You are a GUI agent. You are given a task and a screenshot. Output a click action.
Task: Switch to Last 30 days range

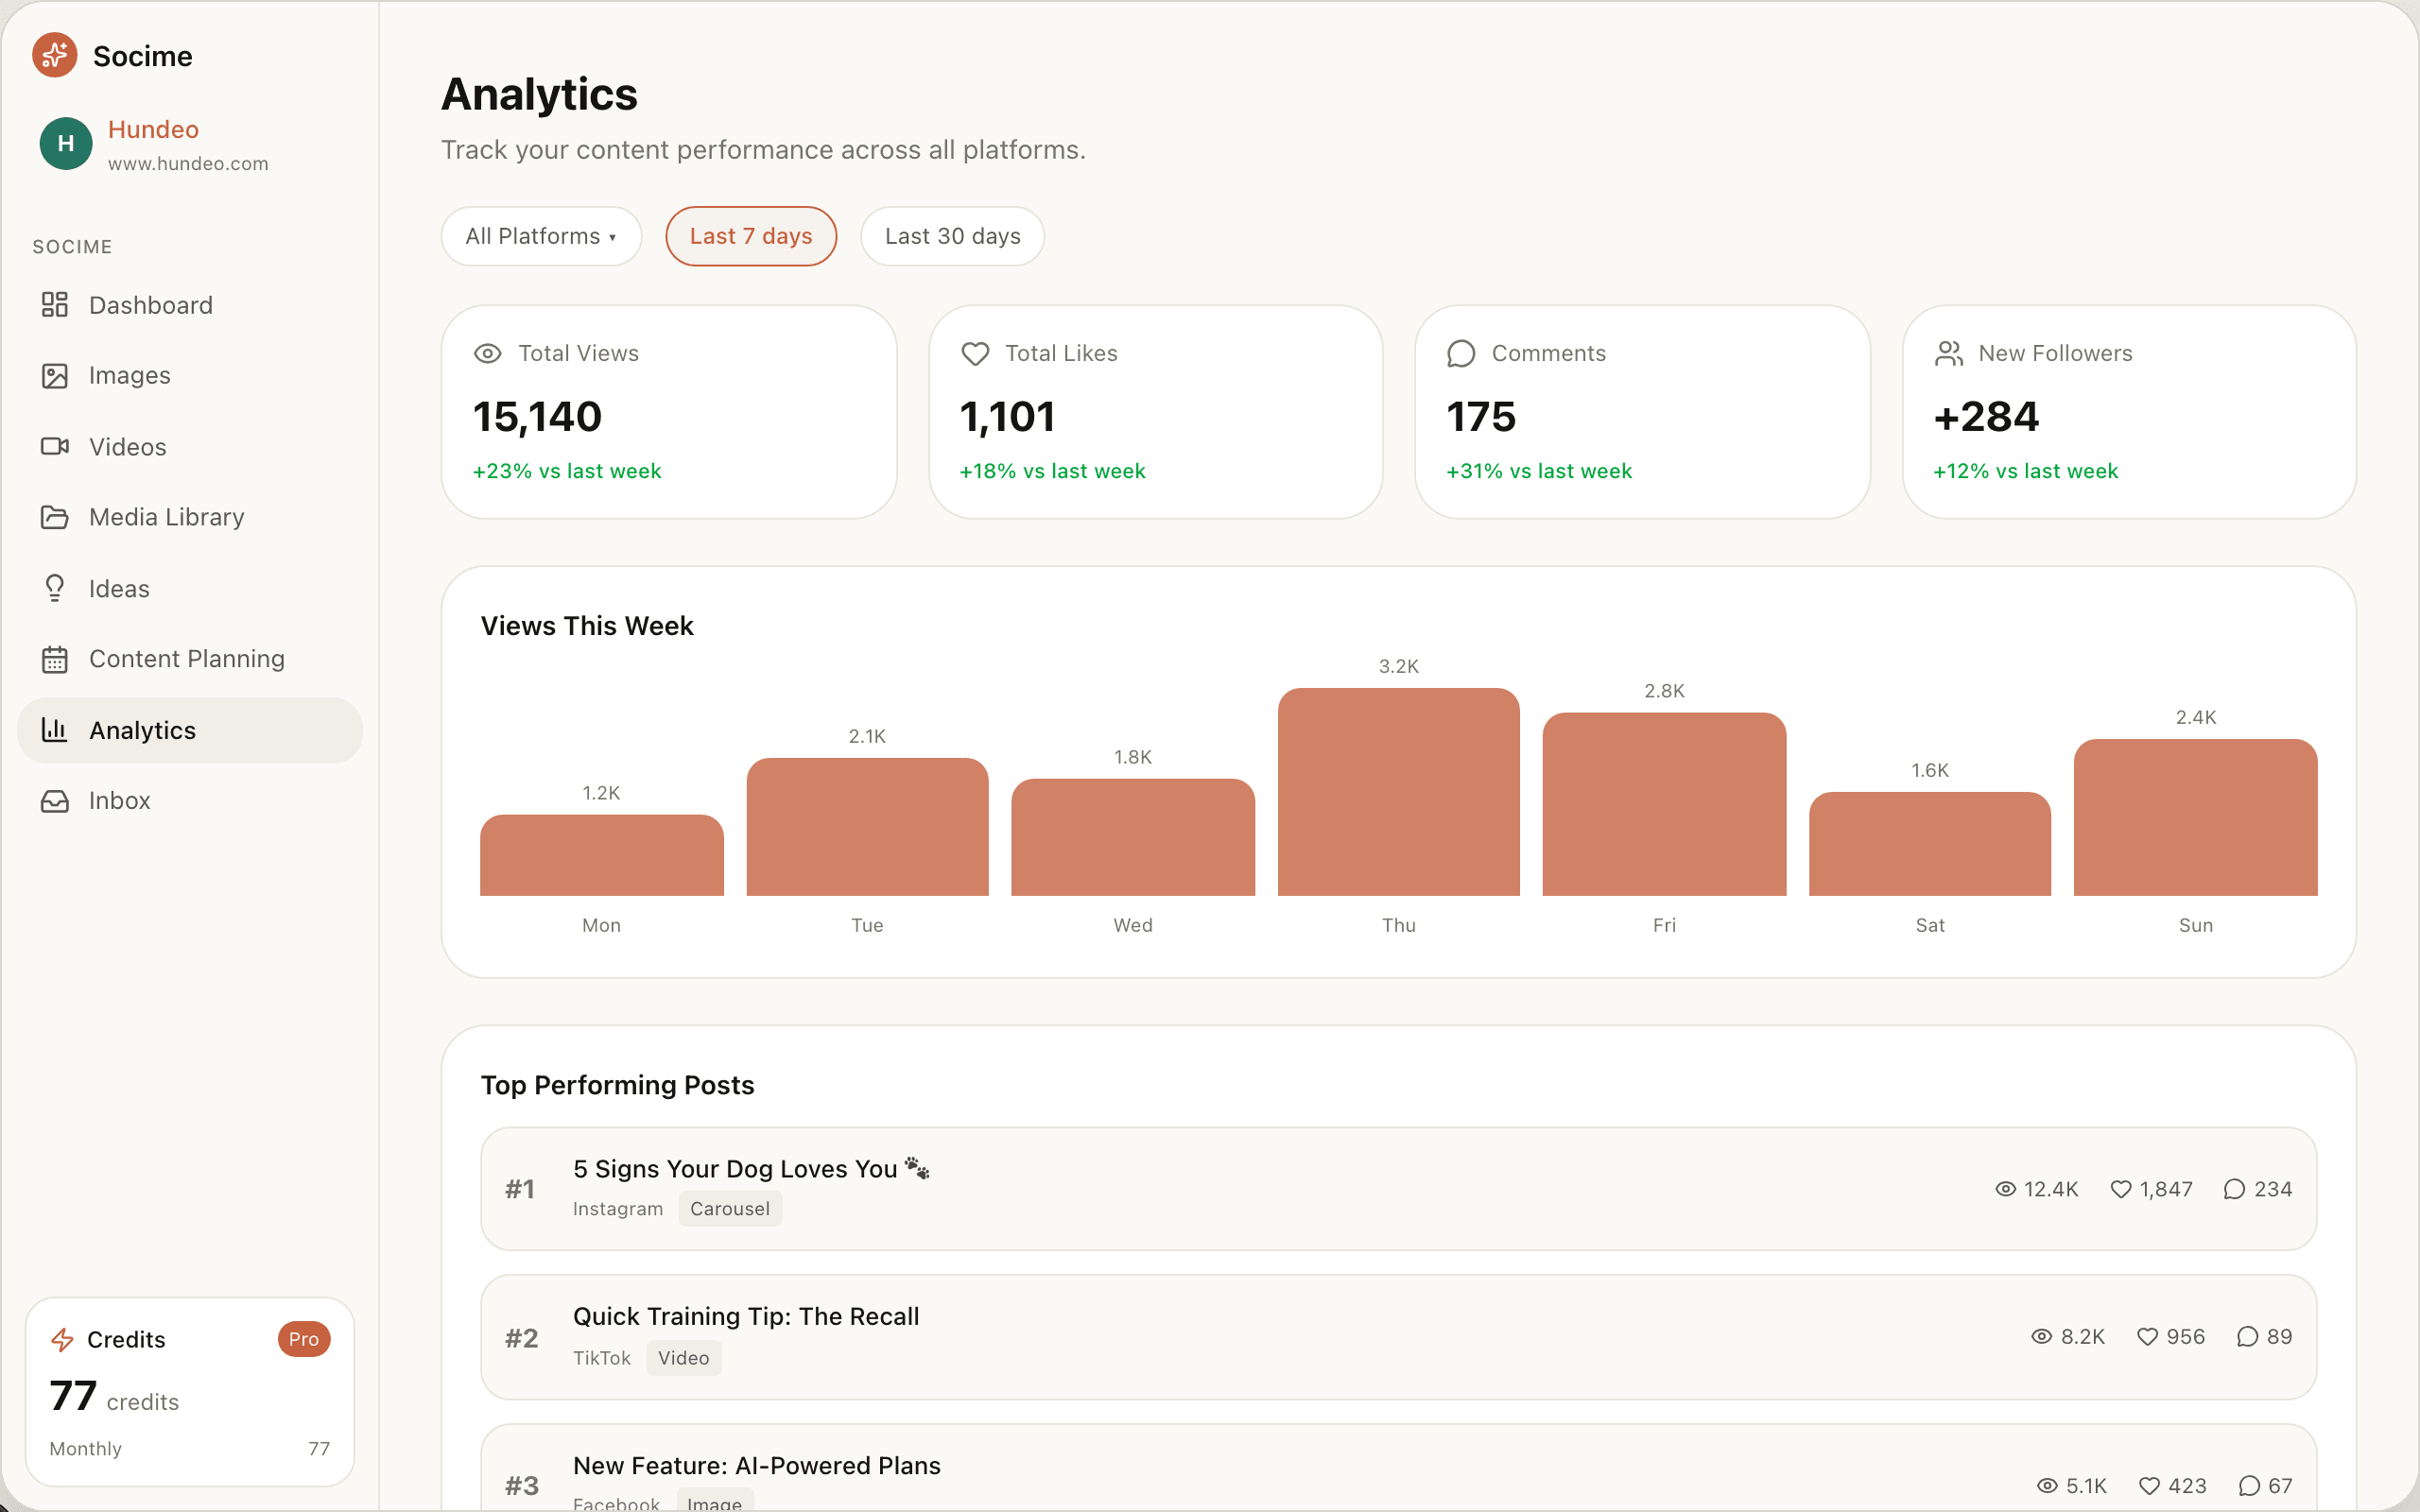[x=951, y=236]
